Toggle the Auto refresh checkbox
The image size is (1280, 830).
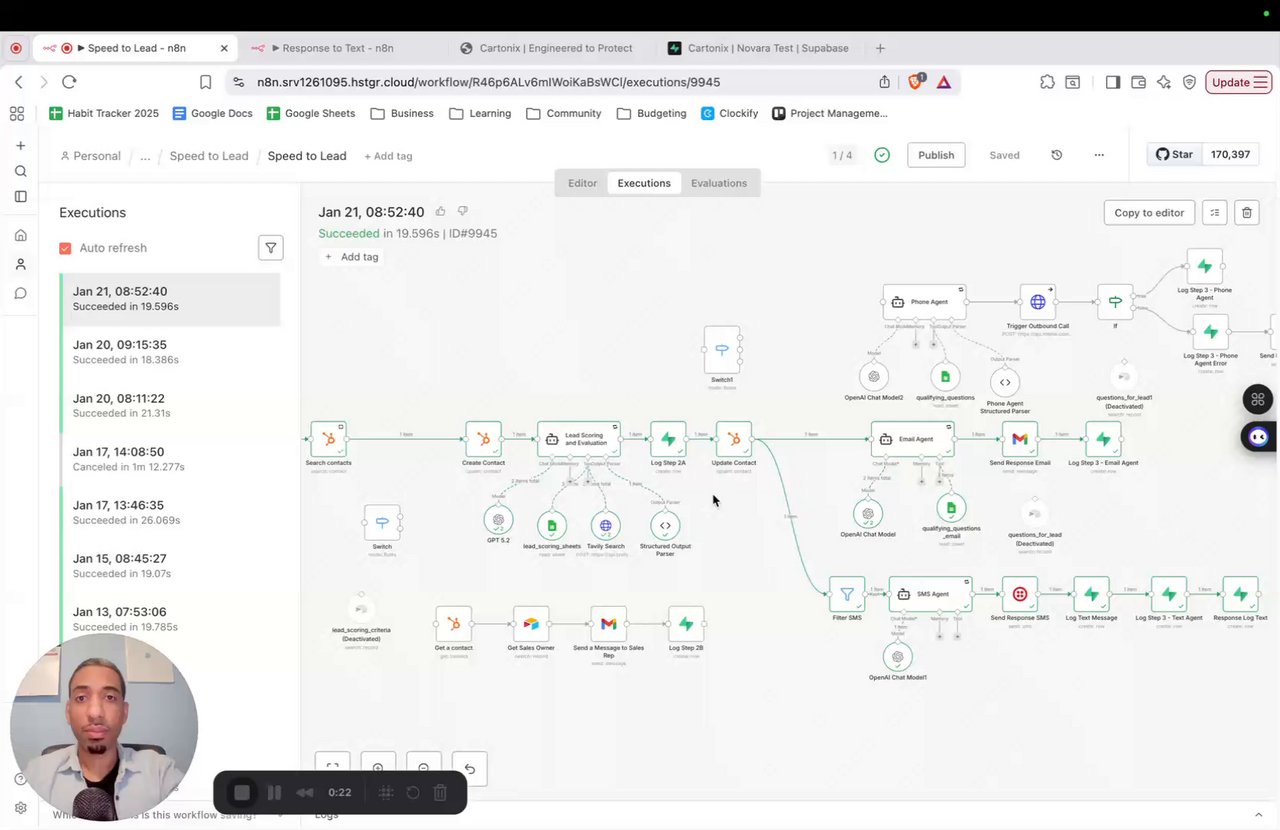(x=65, y=248)
